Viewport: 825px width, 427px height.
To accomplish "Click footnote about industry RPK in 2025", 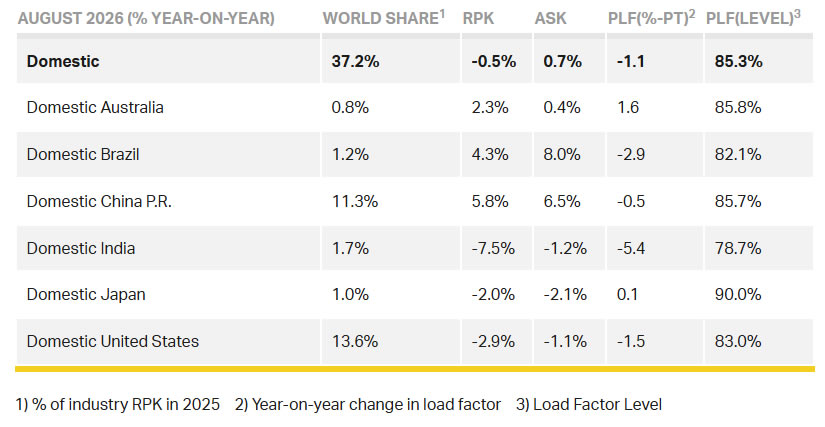I will tap(118, 404).
